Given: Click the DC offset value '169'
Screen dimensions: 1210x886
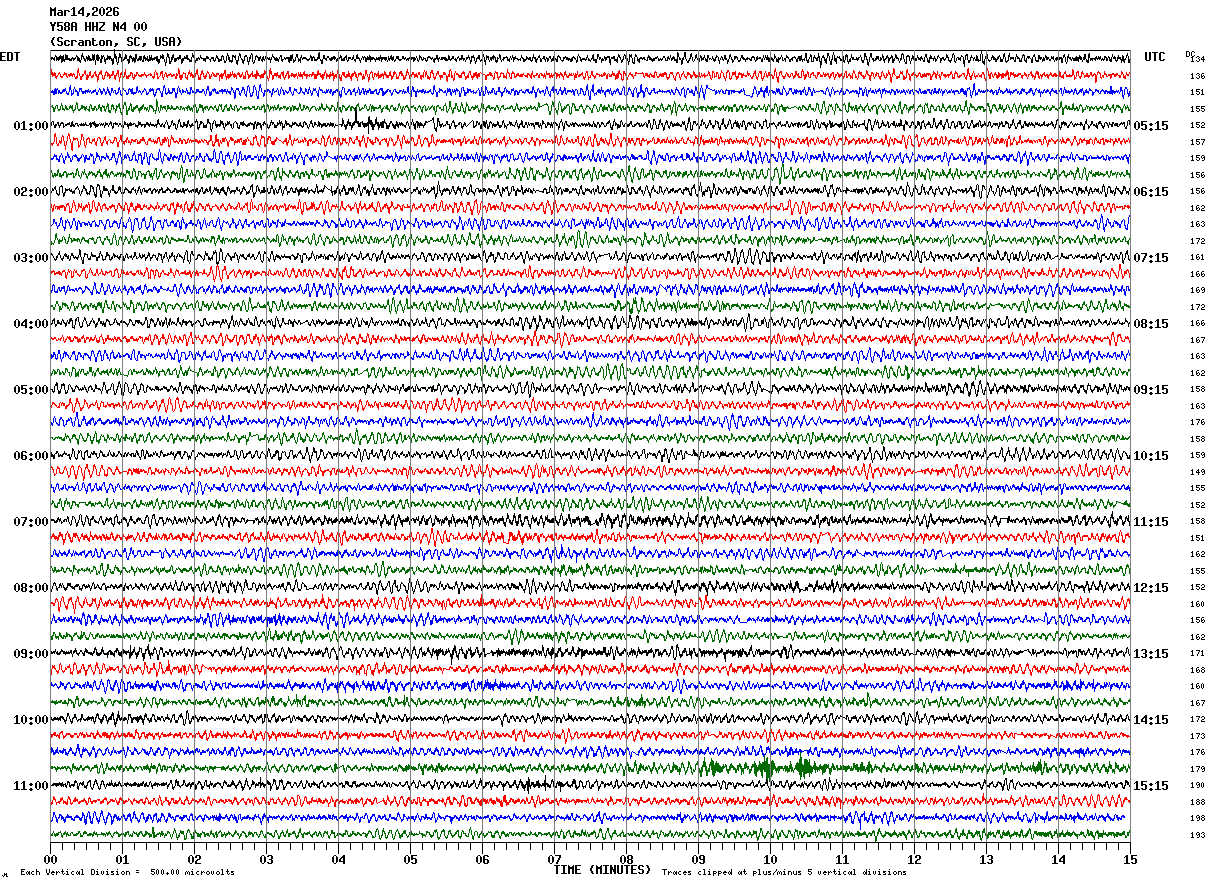Looking at the screenshot, I should coord(1197,291).
